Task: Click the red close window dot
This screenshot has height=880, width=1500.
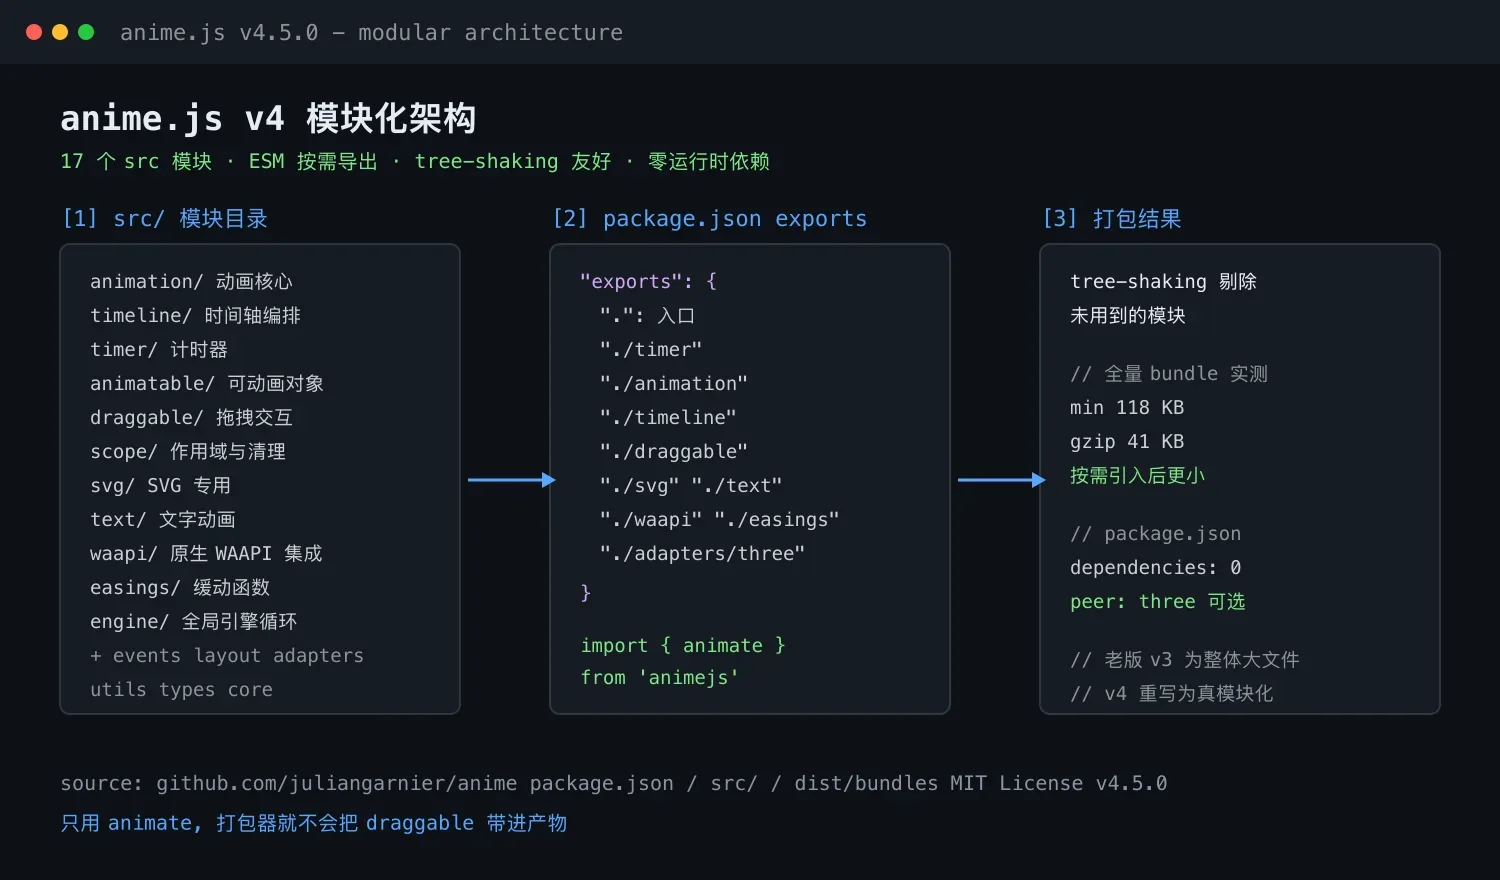Action: [34, 32]
